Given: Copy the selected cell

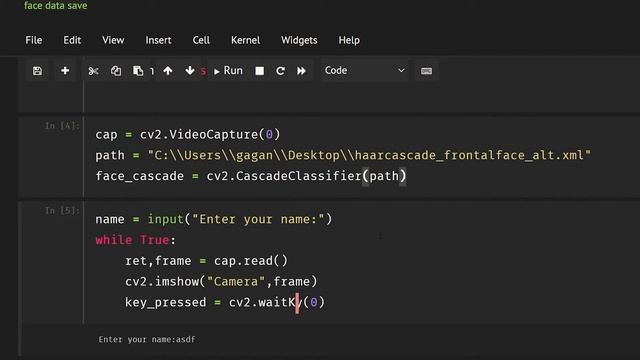Looking at the screenshot, I should point(116,71).
